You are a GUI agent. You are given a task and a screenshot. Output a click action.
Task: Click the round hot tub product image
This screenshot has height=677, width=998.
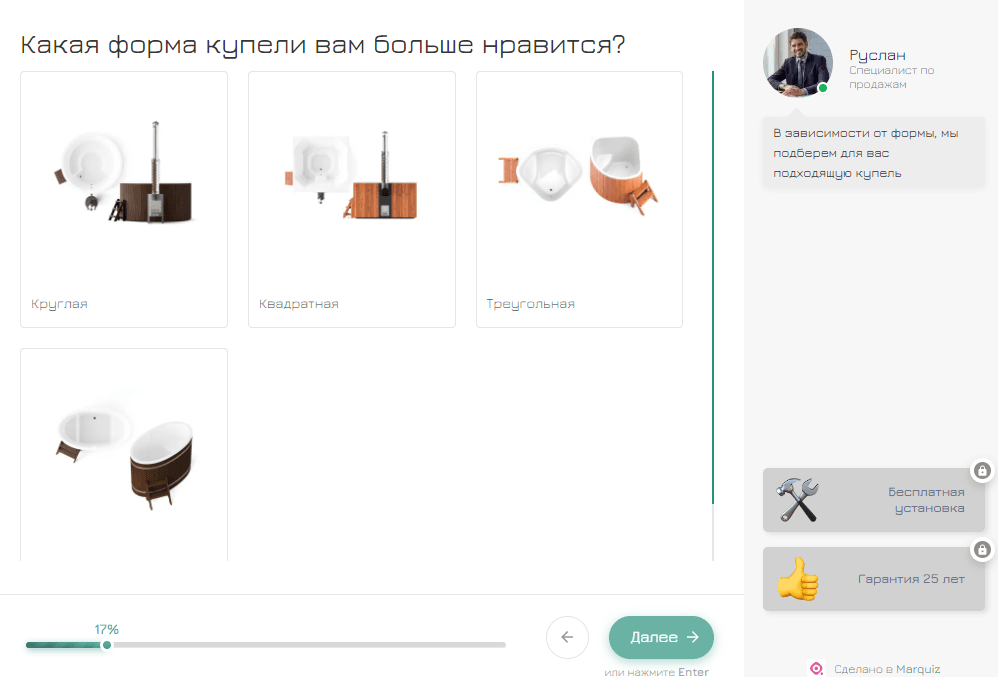124,172
